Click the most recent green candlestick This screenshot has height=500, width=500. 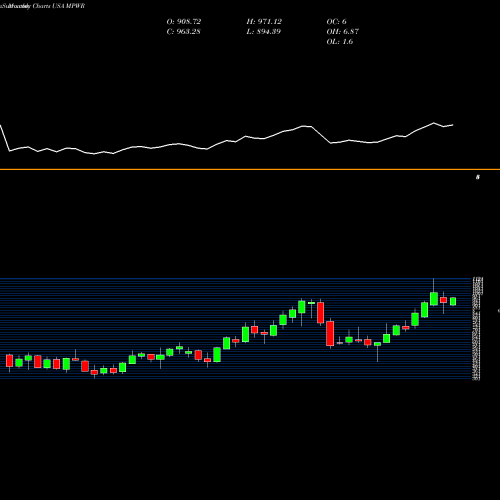coord(453,301)
